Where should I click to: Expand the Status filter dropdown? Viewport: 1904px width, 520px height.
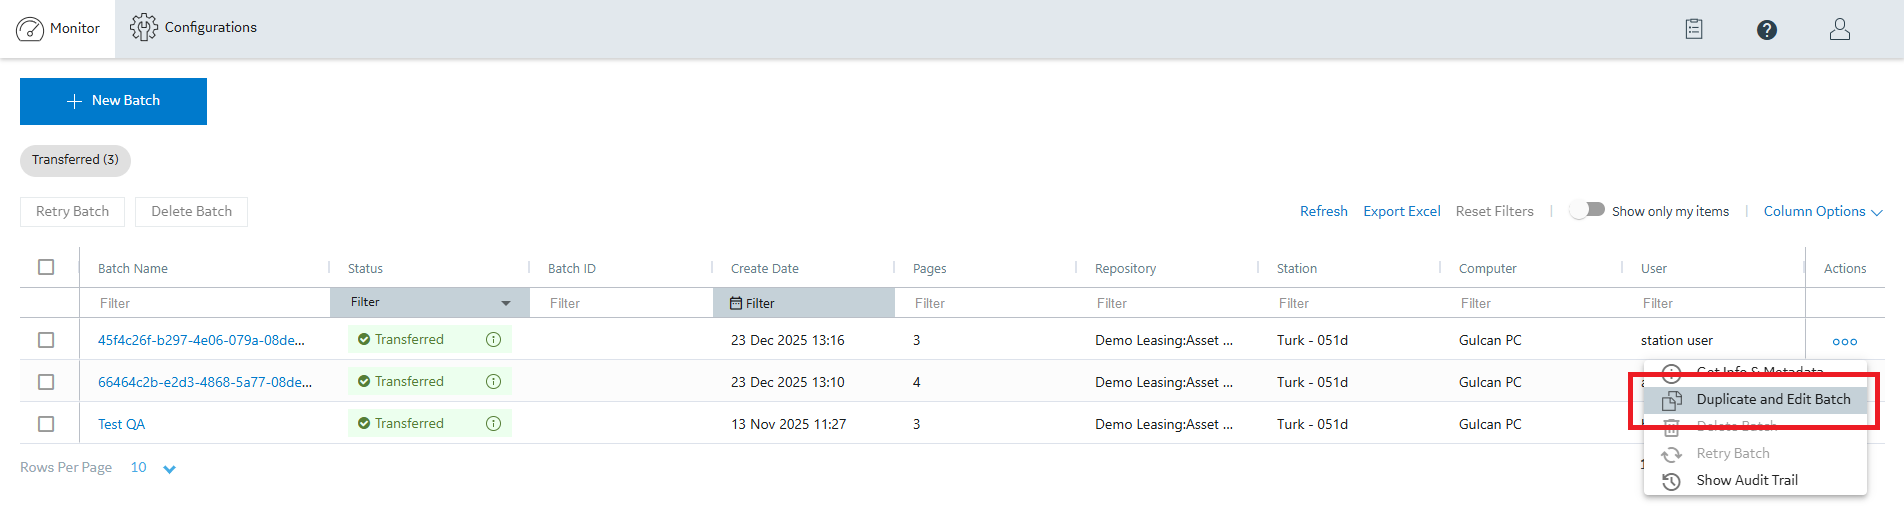pos(430,302)
